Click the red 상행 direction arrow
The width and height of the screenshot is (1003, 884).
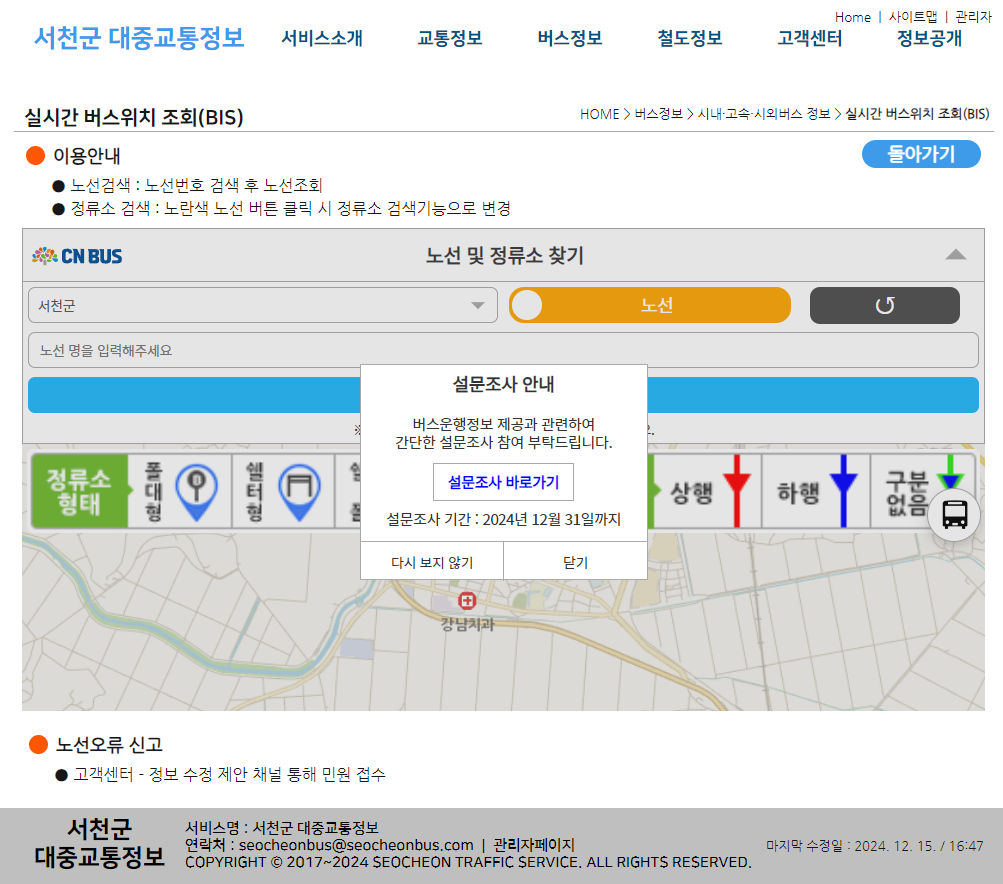[737, 490]
